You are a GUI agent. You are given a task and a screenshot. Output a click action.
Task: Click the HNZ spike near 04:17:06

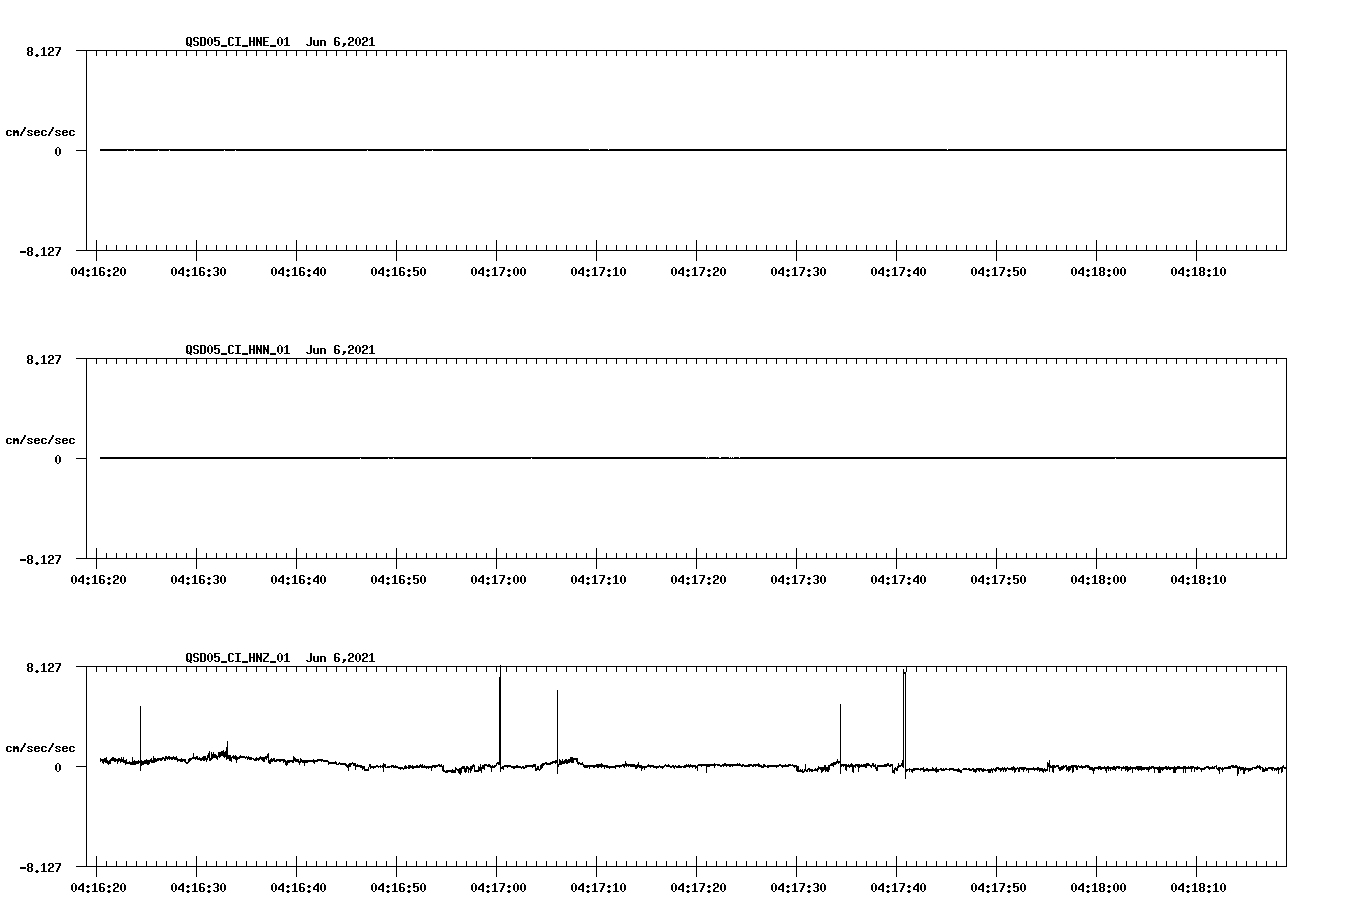pyautogui.click(x=557, y=731)
